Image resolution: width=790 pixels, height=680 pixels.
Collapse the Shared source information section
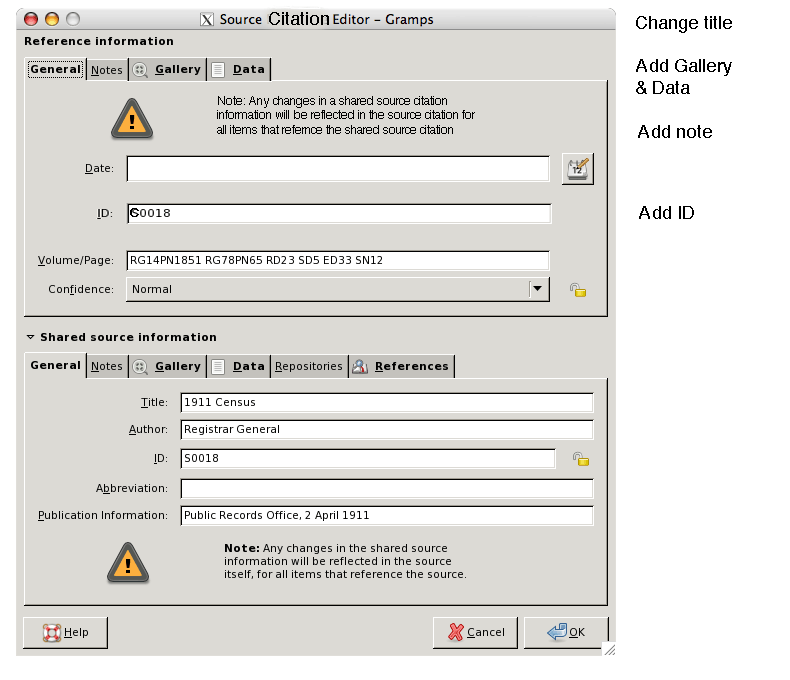[31, 337]
